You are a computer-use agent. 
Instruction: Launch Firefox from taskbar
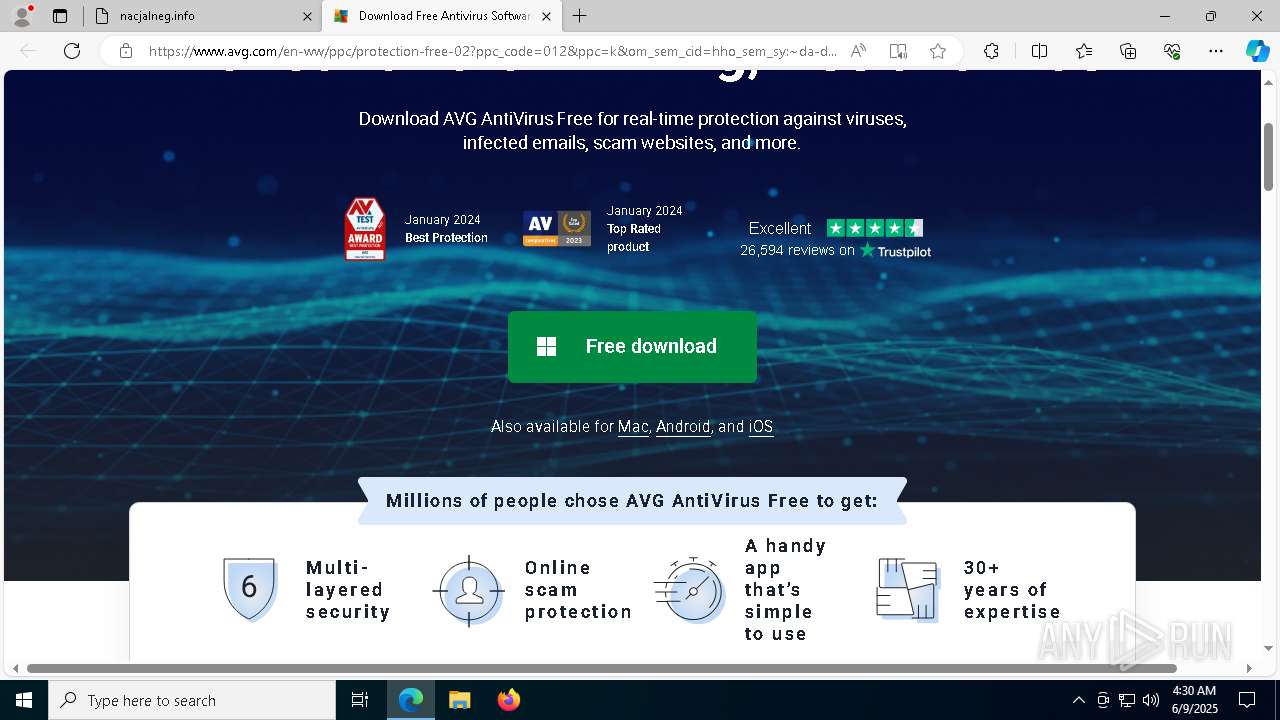coord(508,700)
